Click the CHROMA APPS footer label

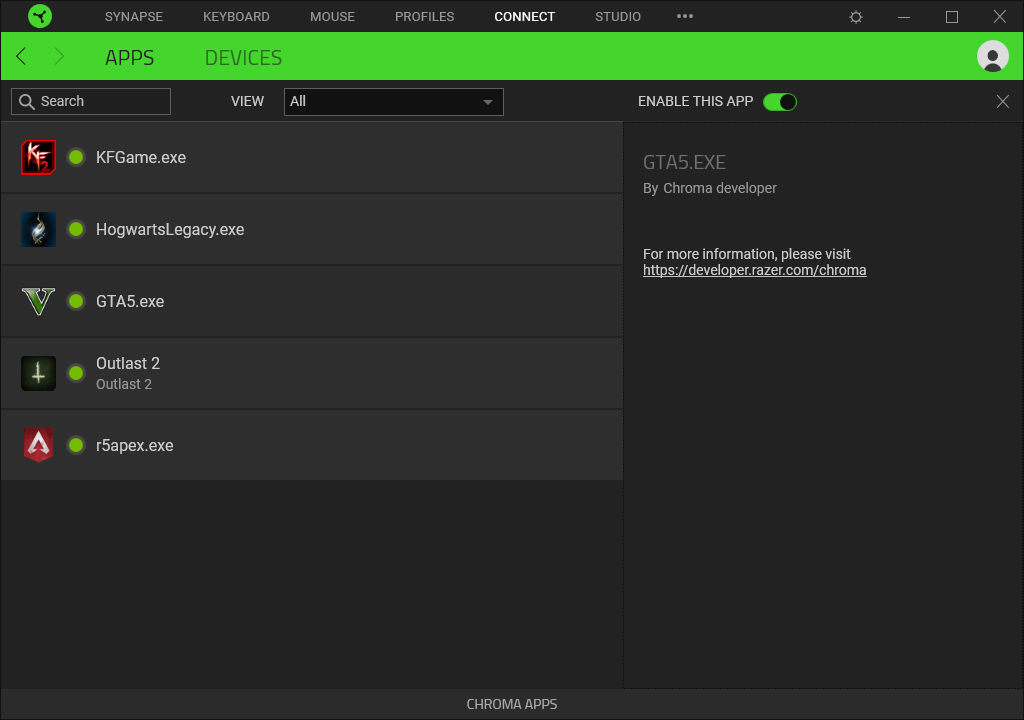(x=512, y=704)
